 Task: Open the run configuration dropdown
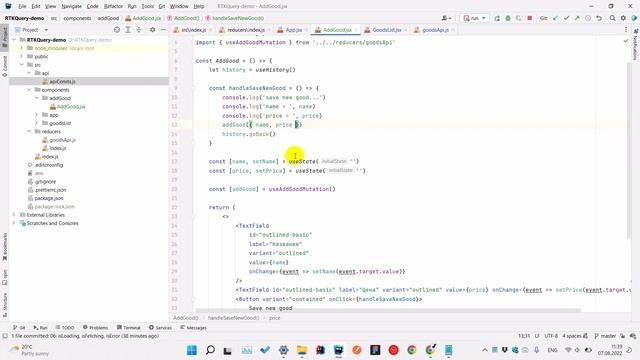[475, 18]
